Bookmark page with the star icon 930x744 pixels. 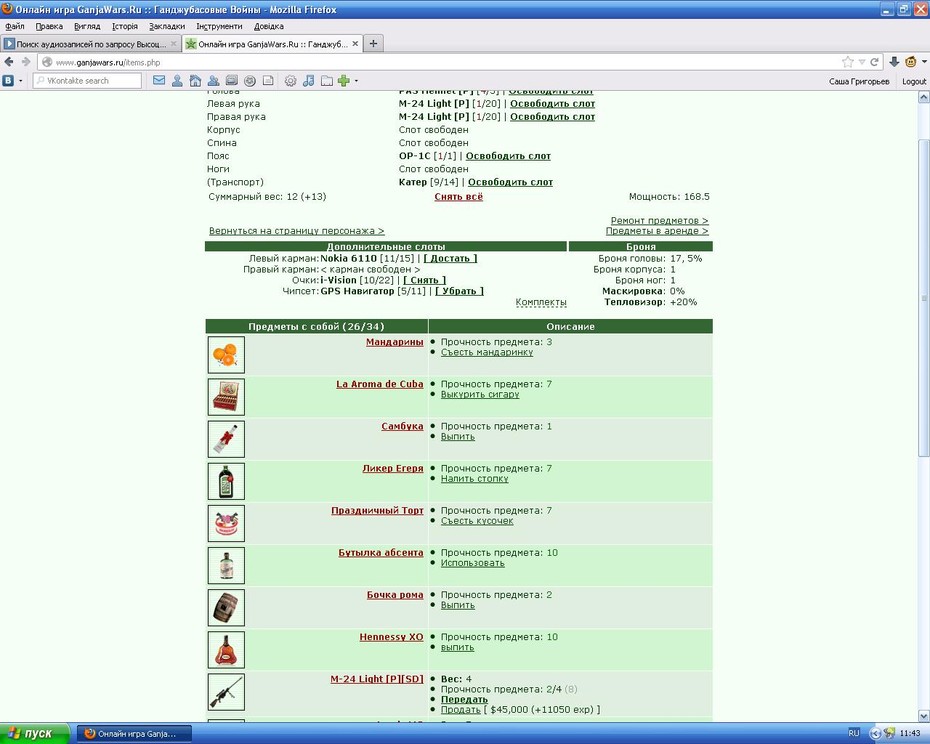tap(848, 62)
